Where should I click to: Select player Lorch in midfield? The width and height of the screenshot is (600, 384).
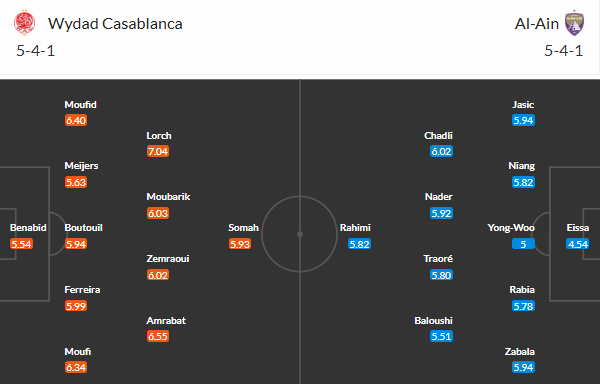pos(159,136)
